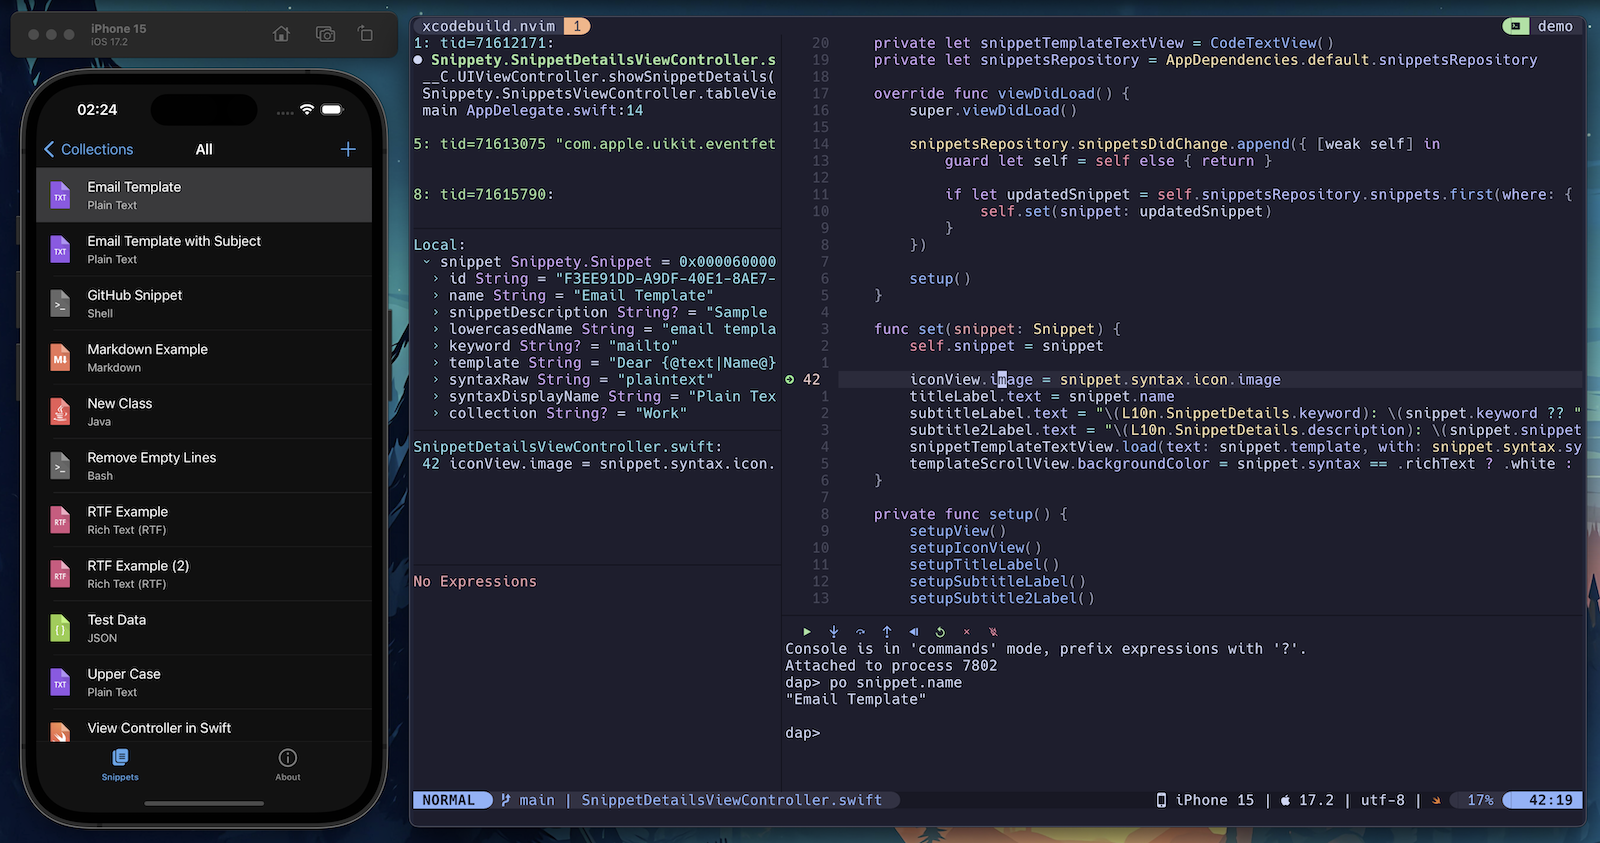The height and width of the screenshot is (843, 1600).
Task: Select the demo tab label
Action: 1555,26
